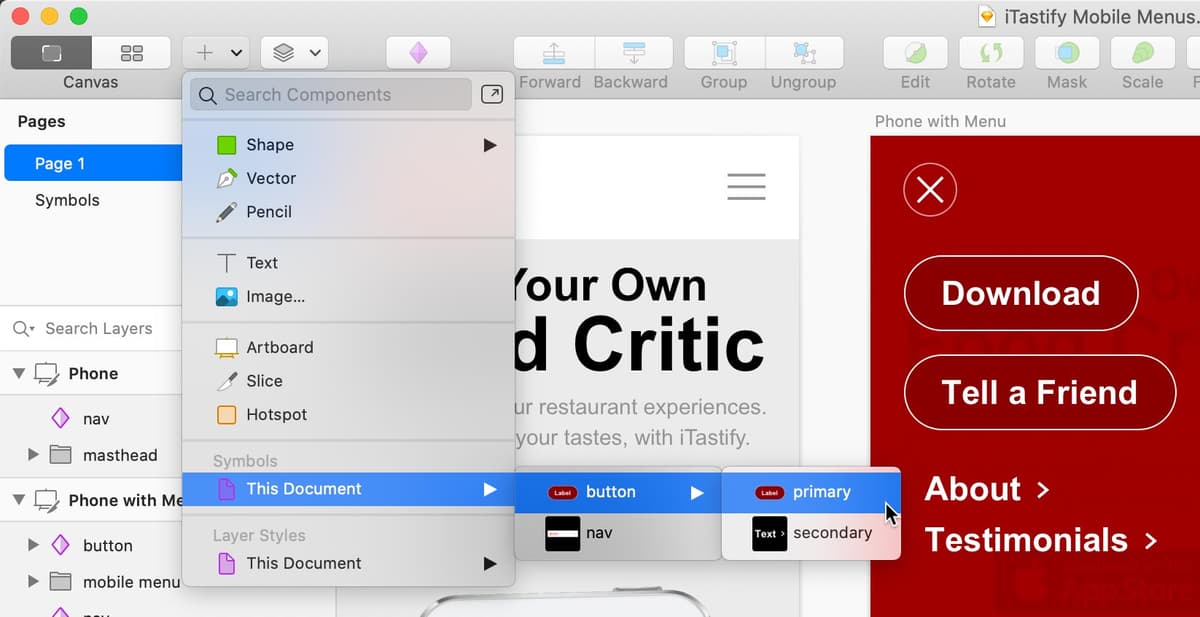Open components window icon beside search field
This screenshot has height=617, width=1200.
click(492, 94)
